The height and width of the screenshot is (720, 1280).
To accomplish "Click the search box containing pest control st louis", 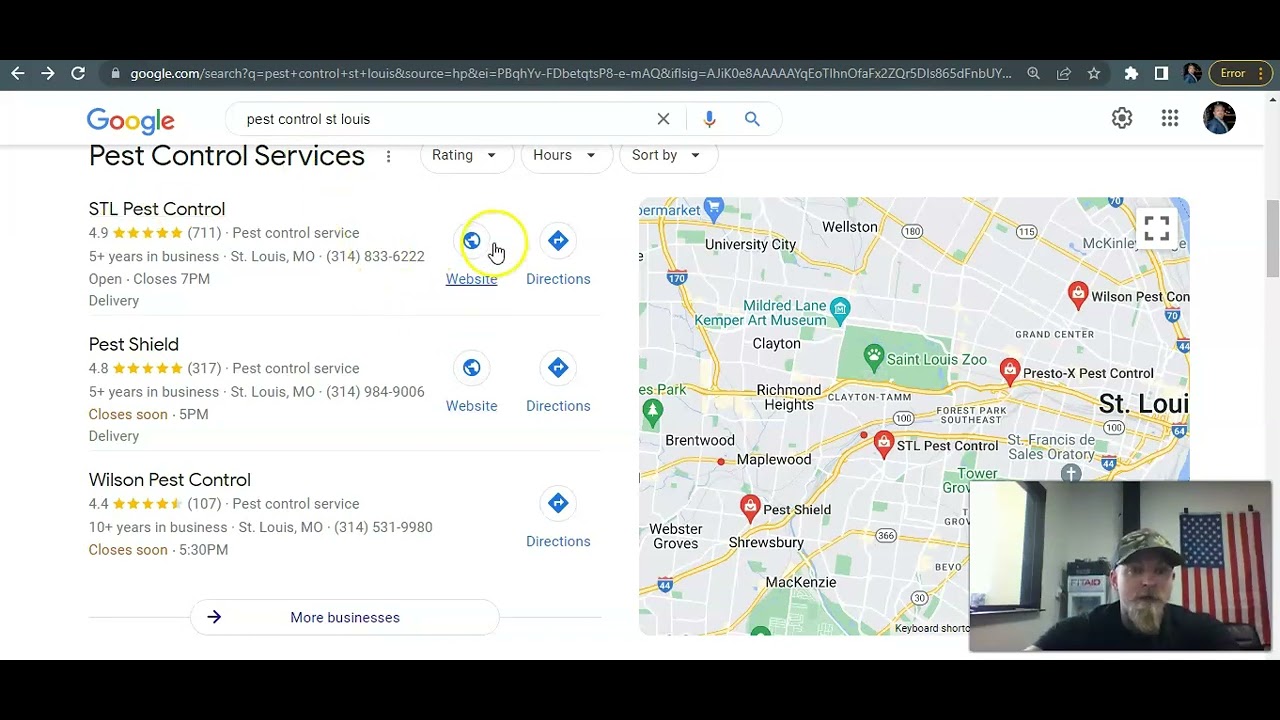I will (x=445, y=119).
